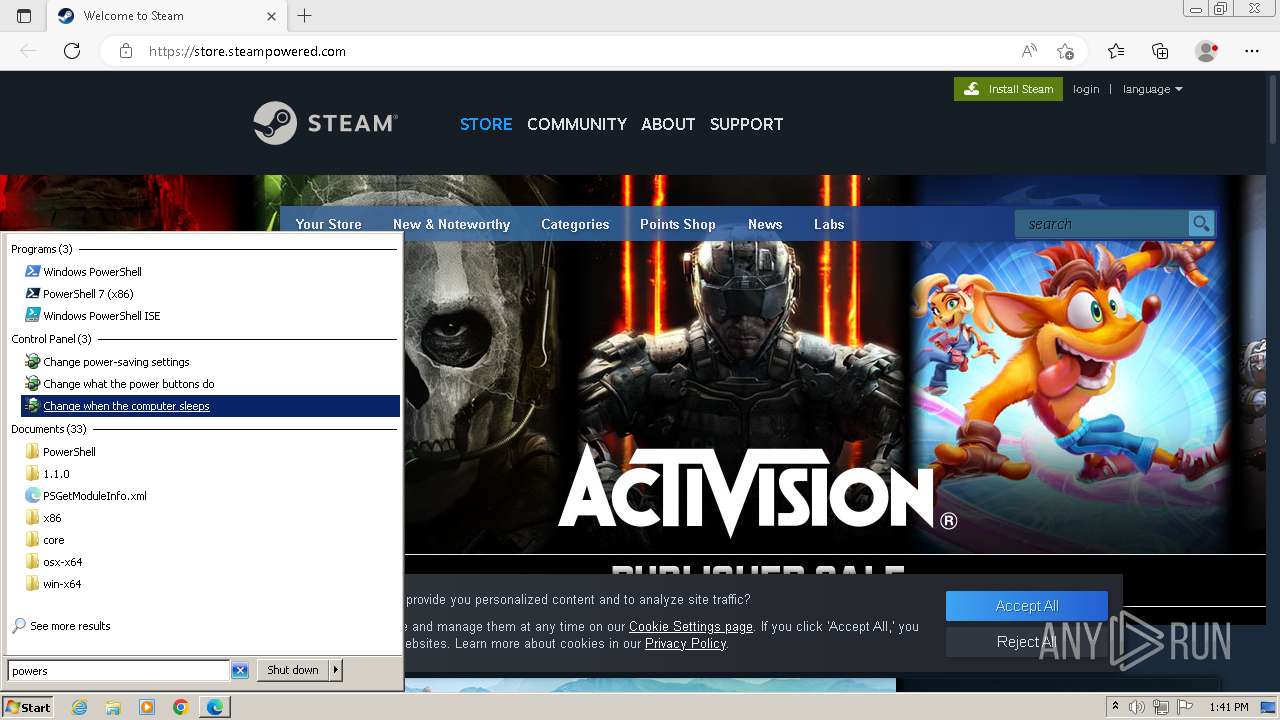Open the Favorites list icon in Edge toolbar
This screenshot has width=1280, height=720.
pos(1116,51)
